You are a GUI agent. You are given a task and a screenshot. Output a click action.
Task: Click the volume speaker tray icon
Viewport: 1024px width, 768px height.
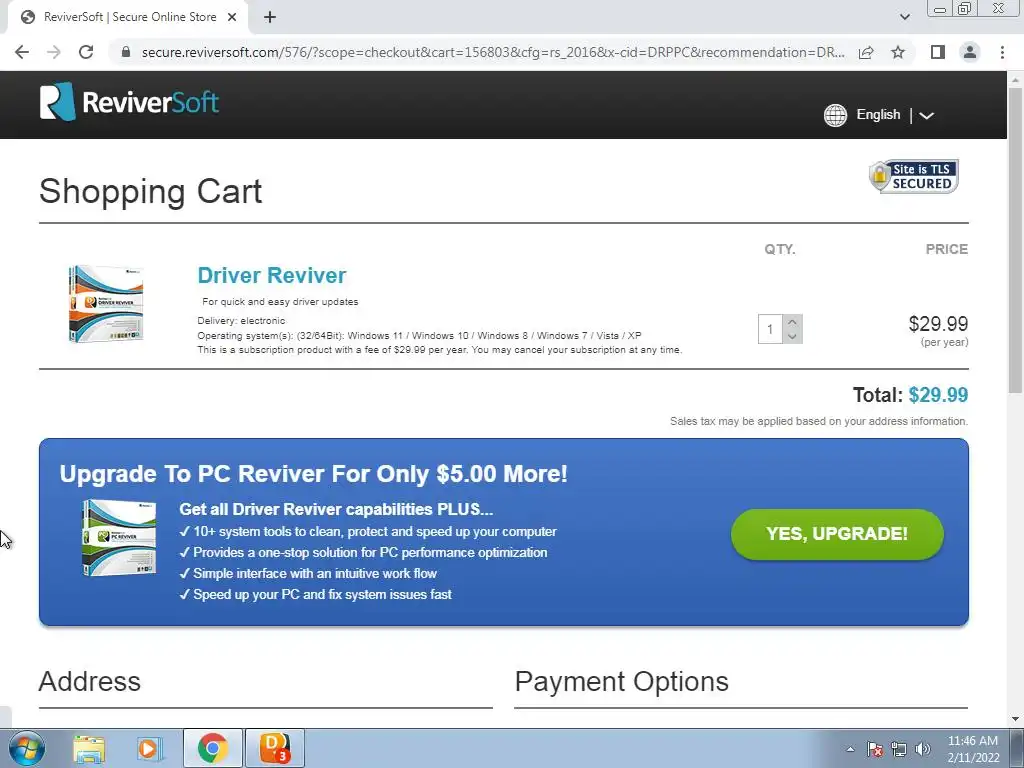tap(923, 749)
